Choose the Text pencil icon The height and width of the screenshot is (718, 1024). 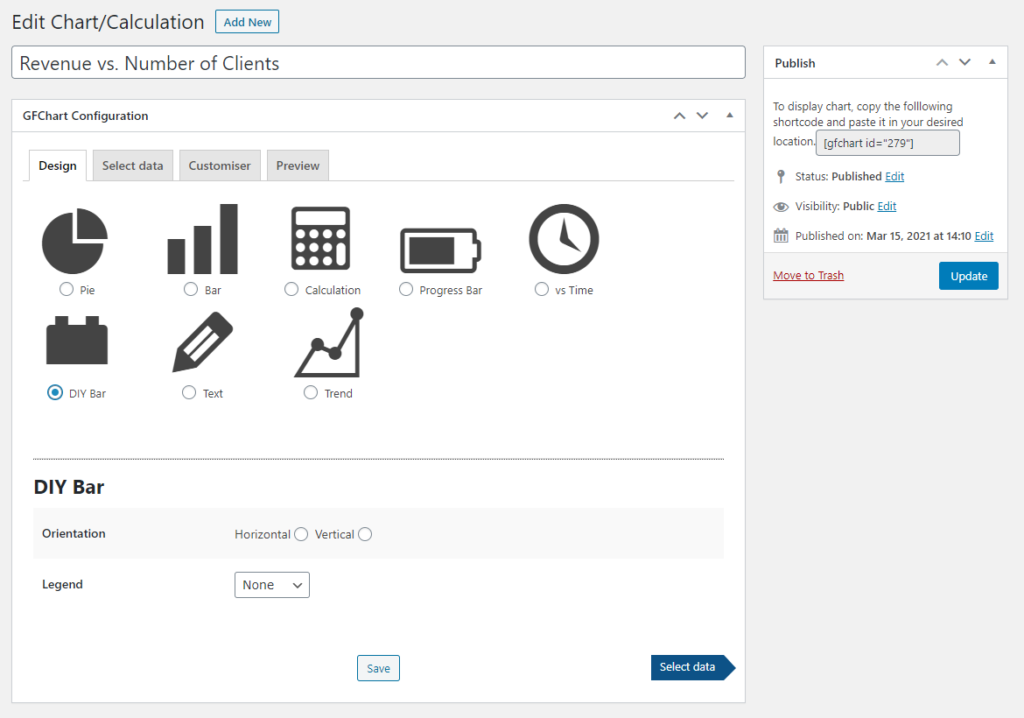pos(202,340)
